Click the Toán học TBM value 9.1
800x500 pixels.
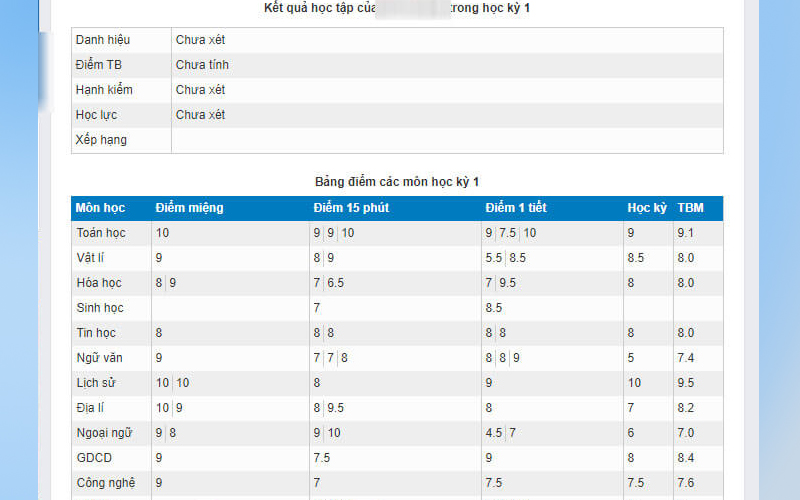[x=685, y=233]
